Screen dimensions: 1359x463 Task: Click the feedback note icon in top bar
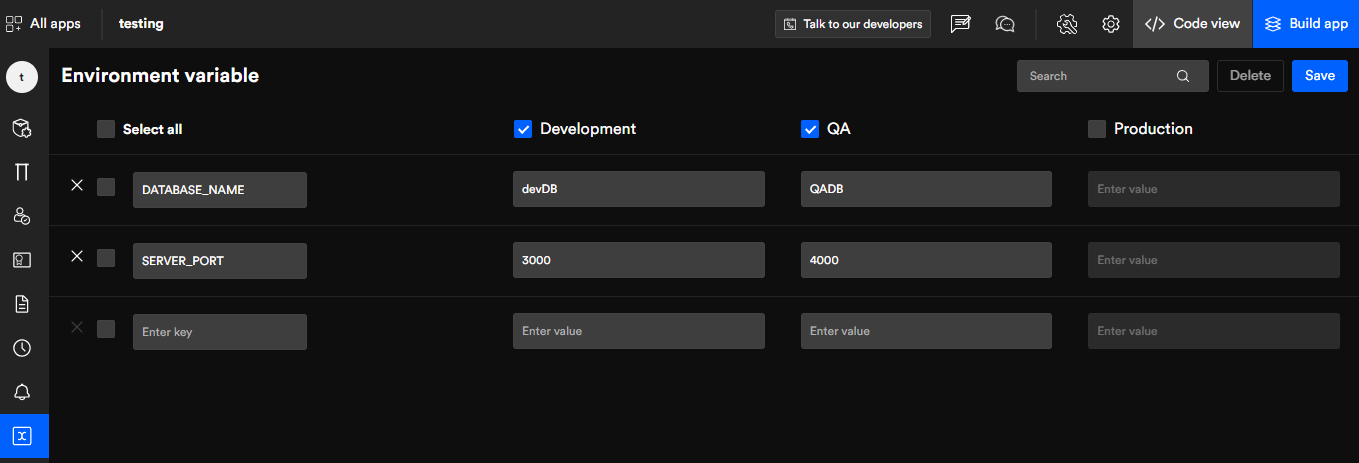click(x=960, y=24)
